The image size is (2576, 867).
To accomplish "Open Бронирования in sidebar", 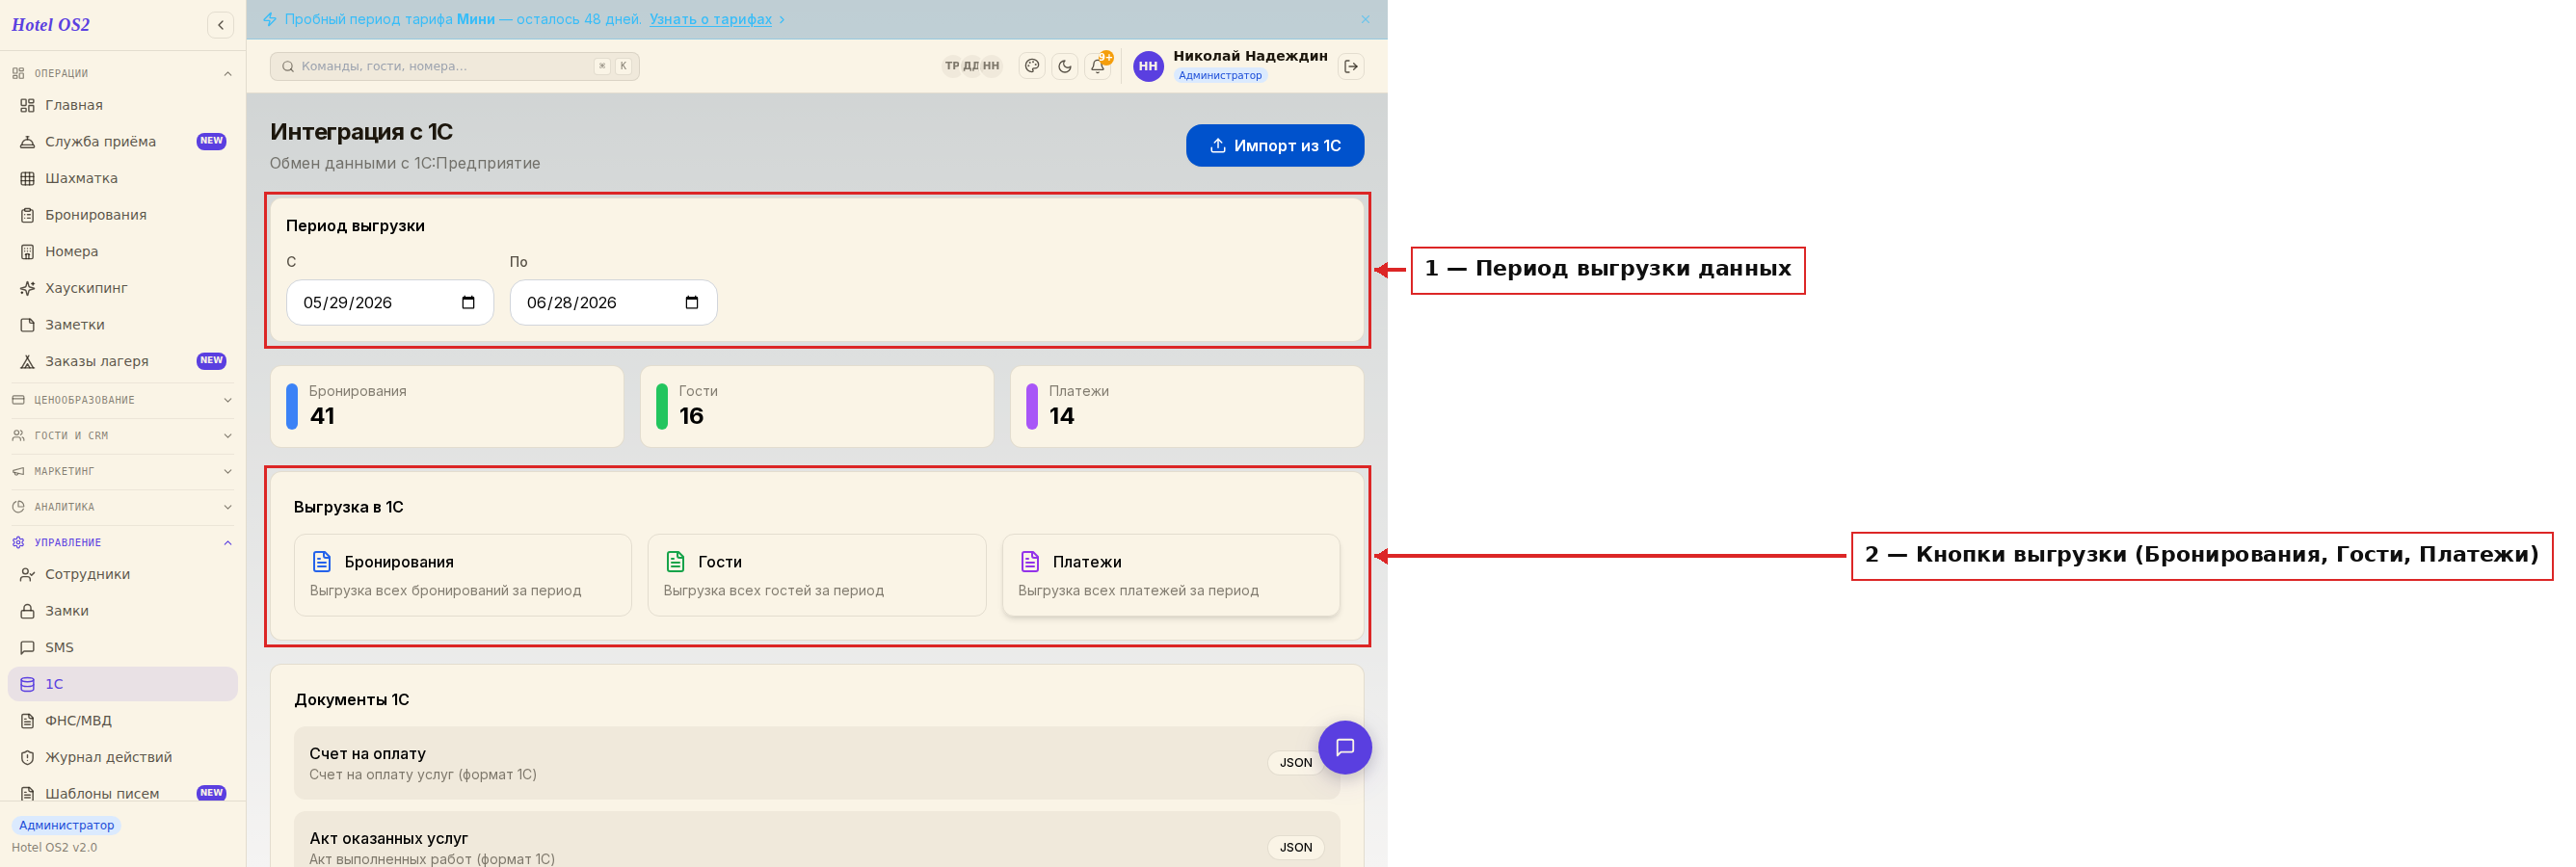I will [122, 215].
